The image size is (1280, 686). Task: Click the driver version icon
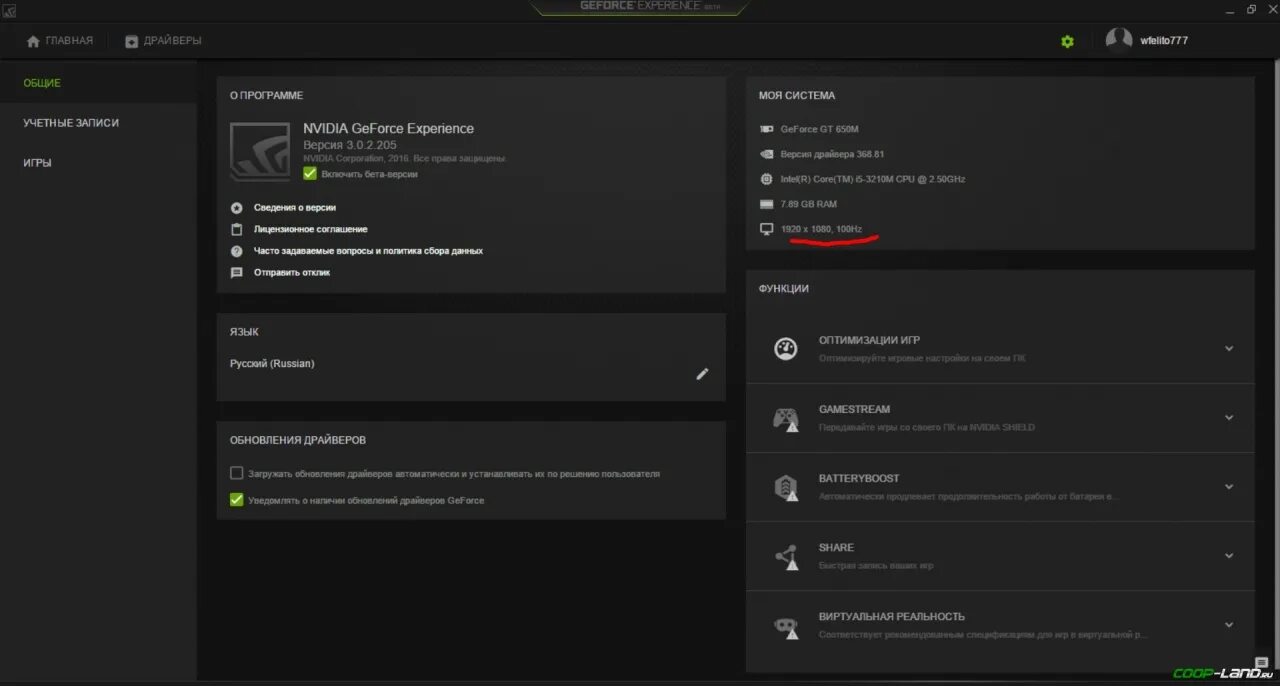point(767,154)
